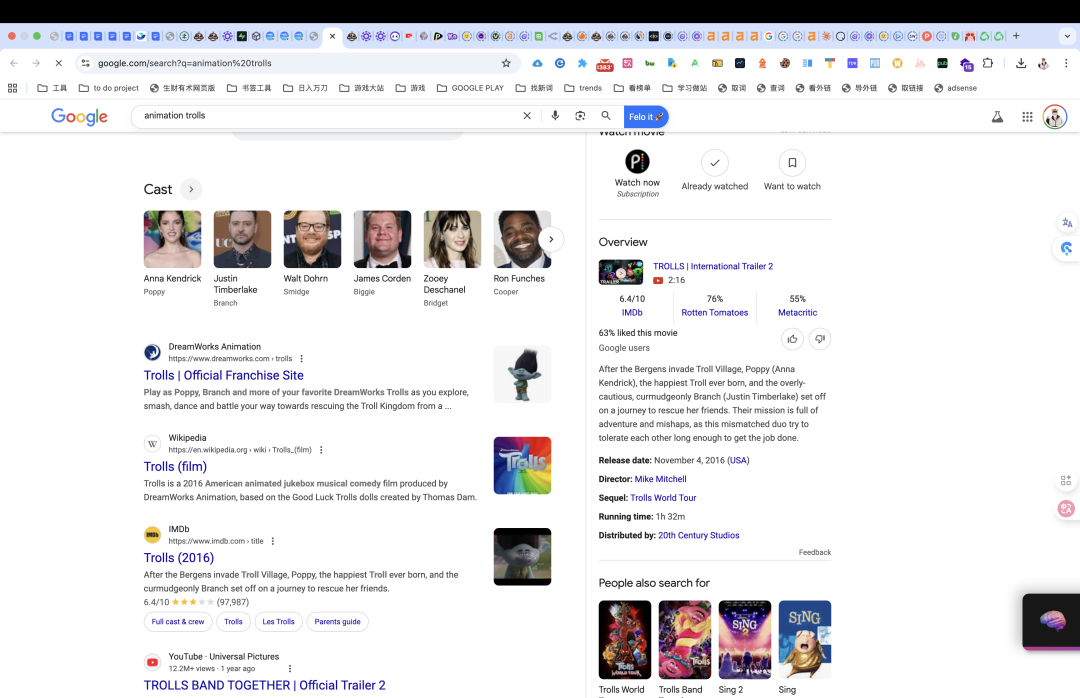Select James Corden cast photo
This screenshot has width=1080, height=698.
(382, 239)
